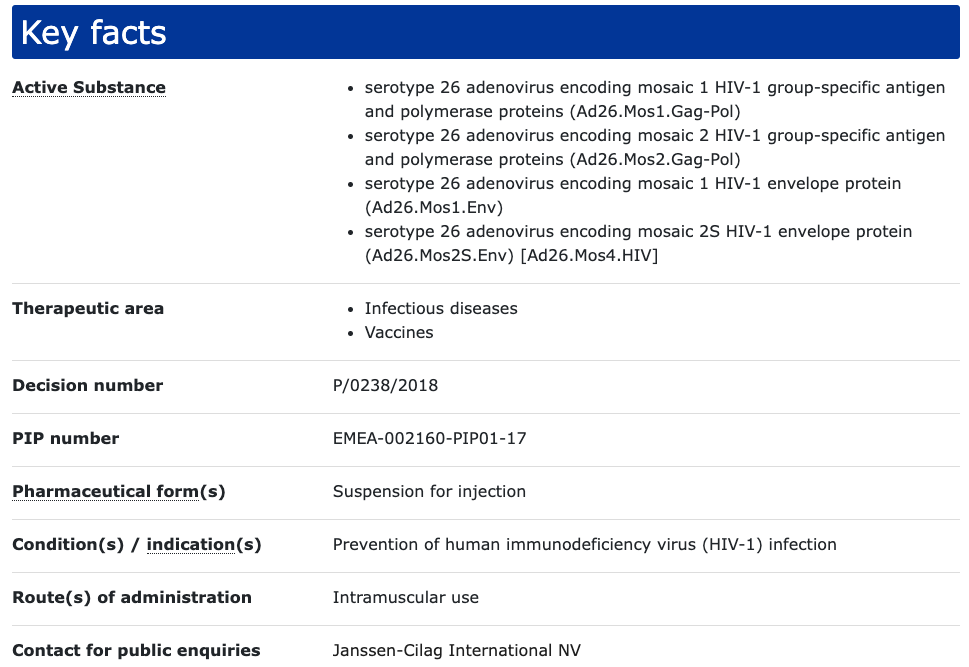Click Intramuscular use route value

406,598
